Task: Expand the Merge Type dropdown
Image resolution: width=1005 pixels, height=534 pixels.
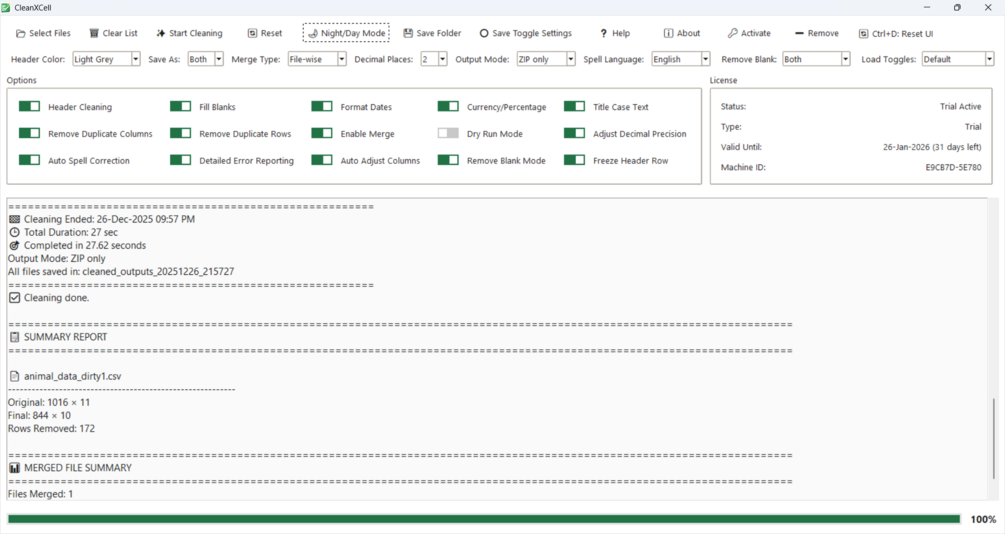Action: [x=317, y=59]
